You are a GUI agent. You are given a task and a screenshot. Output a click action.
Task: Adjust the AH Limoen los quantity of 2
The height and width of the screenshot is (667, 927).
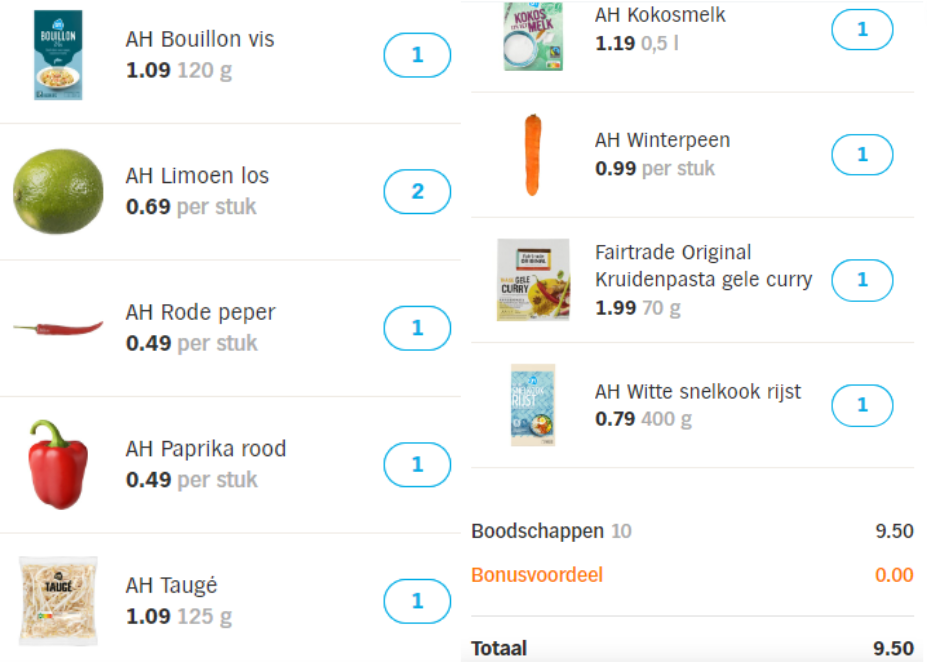point(417,192)
